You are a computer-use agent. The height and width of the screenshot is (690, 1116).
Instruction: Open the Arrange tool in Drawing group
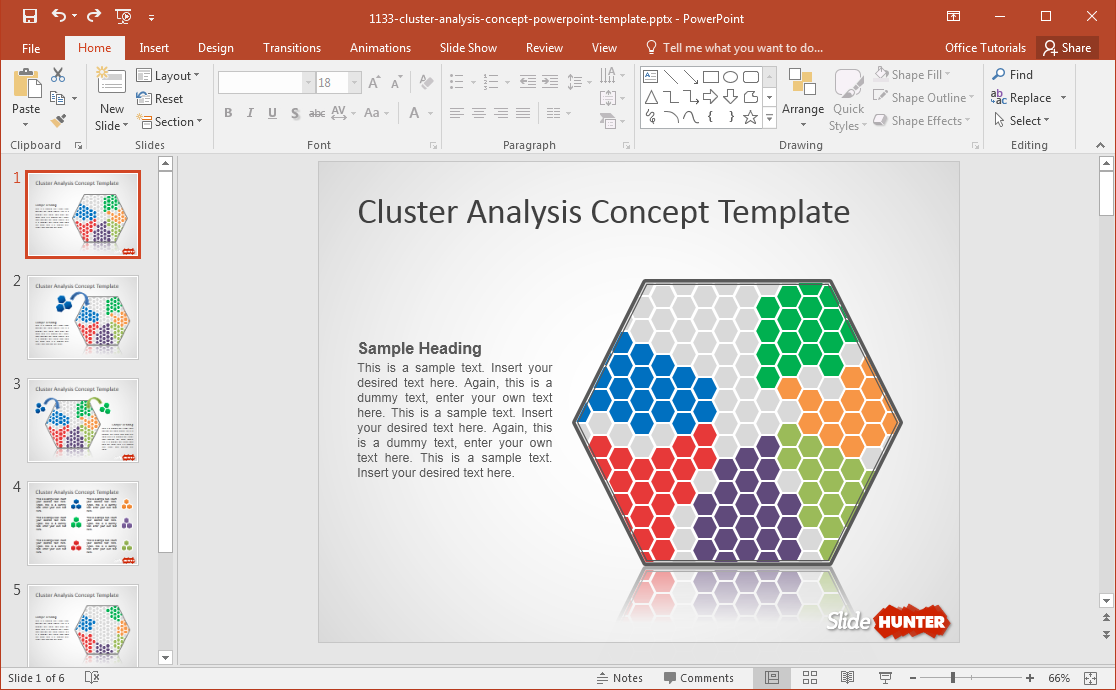[x=802, y=98]
